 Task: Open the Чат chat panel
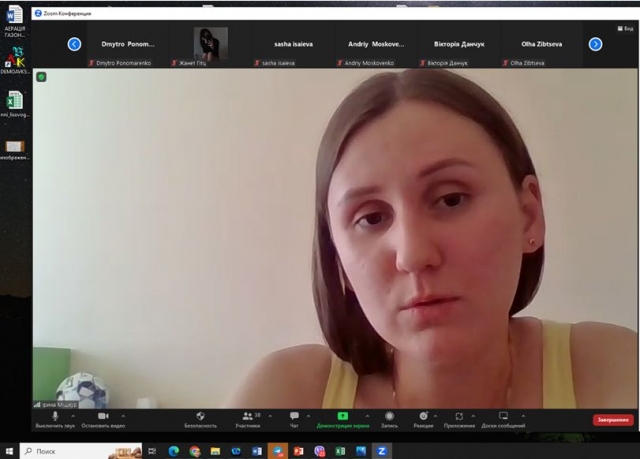[294, 419]
